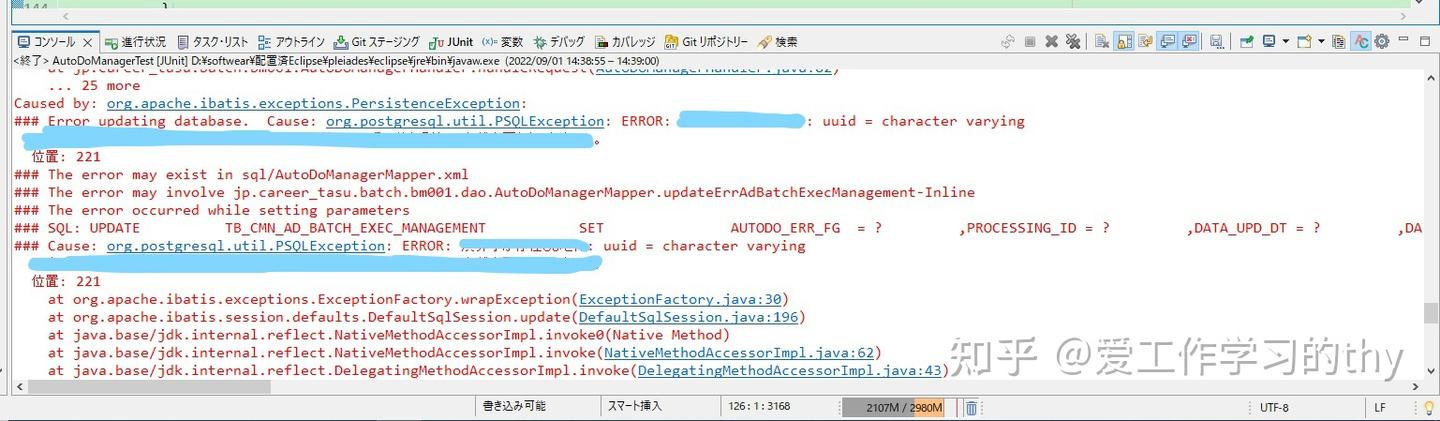Click Remove Launch single X icon
Viewport: 1440px width, 421px height.
1052,42
